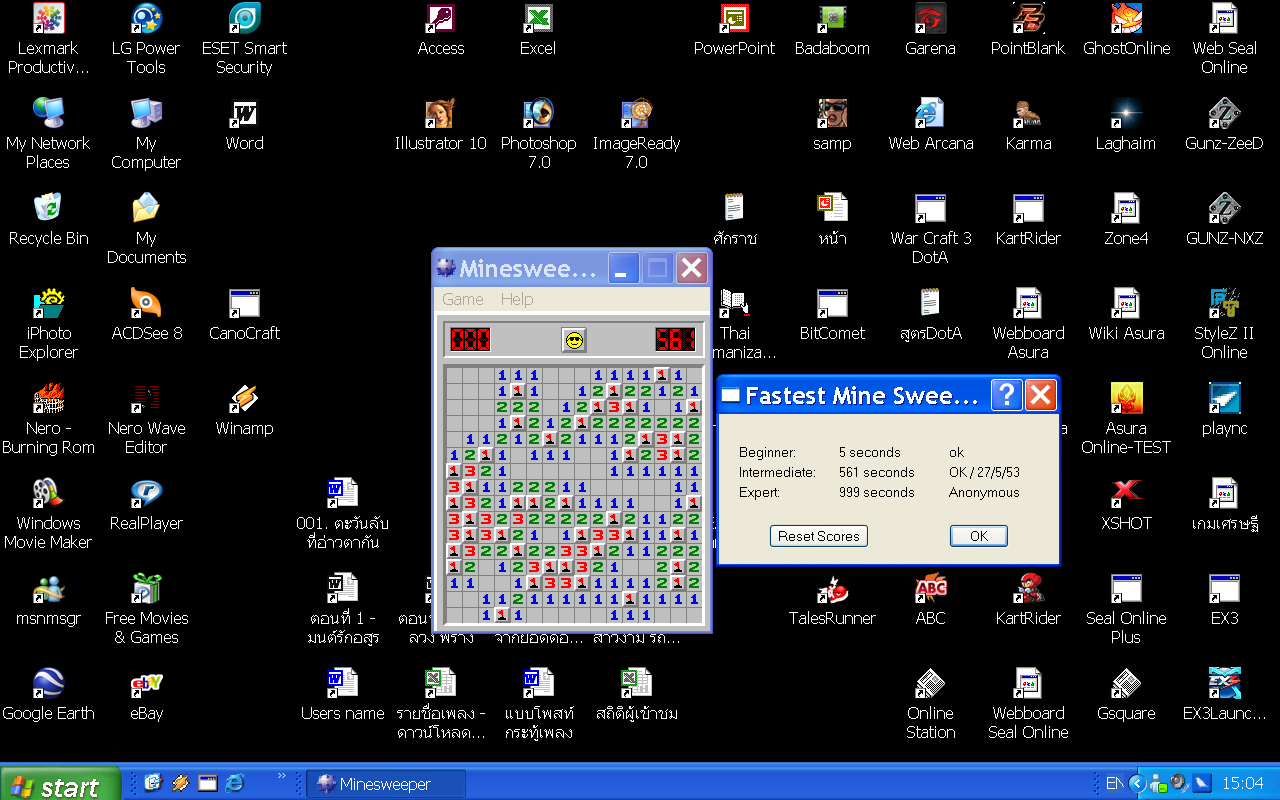Screen dimensions: 1280x800
Task: Launch Internet Explorer from Quick Launch bar
Action: pos(235,783)
